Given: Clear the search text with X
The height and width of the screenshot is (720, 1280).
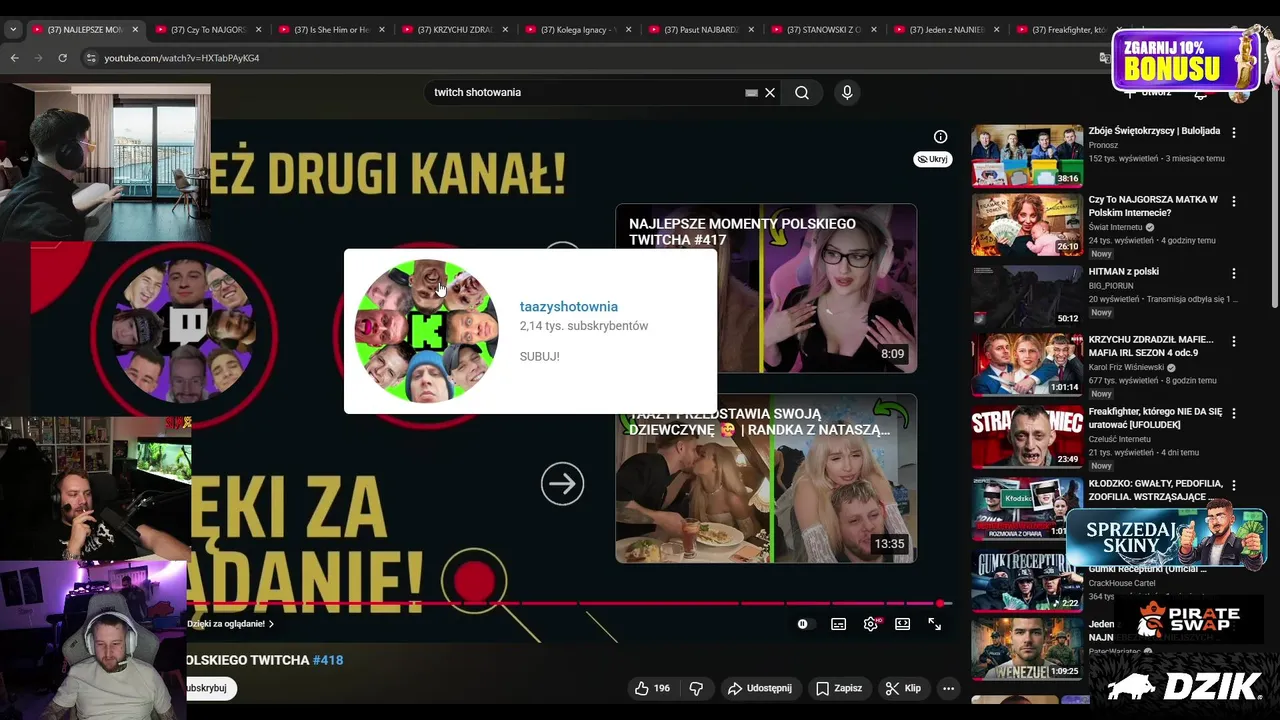Looking at the screenshot, I should pos(770,92).
